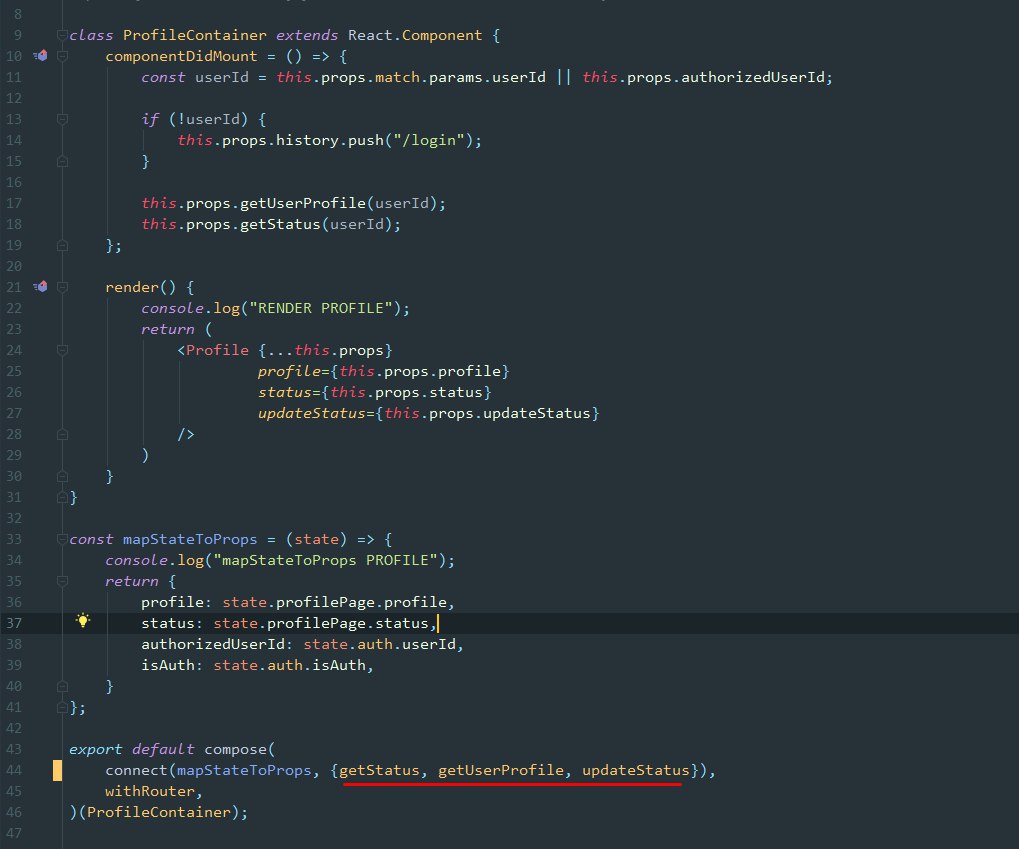Click the fold end marker on line 30
Image resolution: width=1019 pixels, height=849 pixels.
(x=62, y=476)
